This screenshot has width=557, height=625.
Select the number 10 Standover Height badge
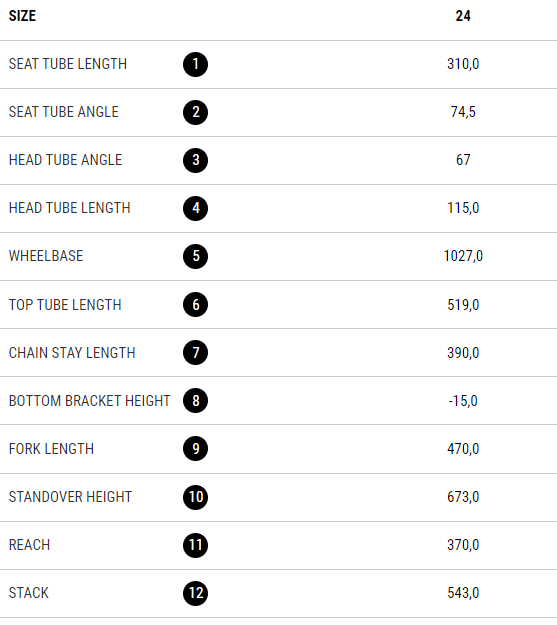point(195,497)
